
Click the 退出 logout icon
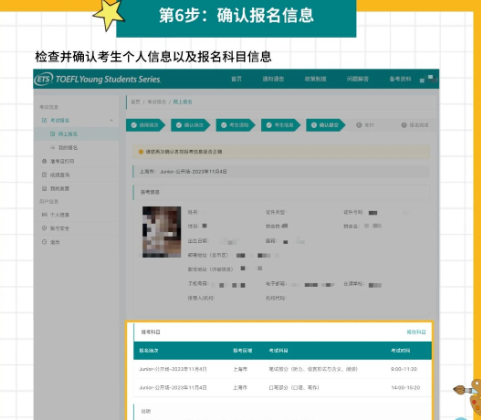pyautogui.click(x=44, y=242)
